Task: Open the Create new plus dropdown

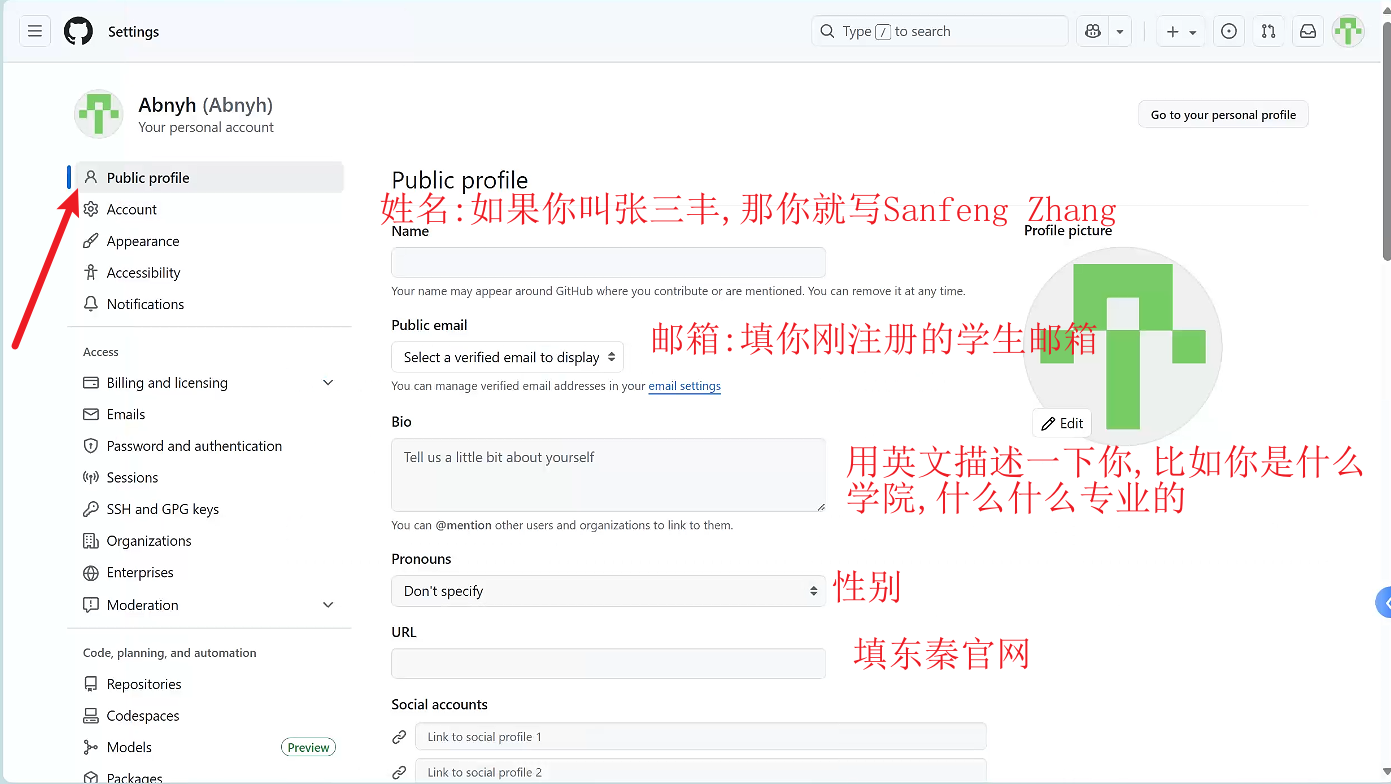Action: coord(1181,32)
